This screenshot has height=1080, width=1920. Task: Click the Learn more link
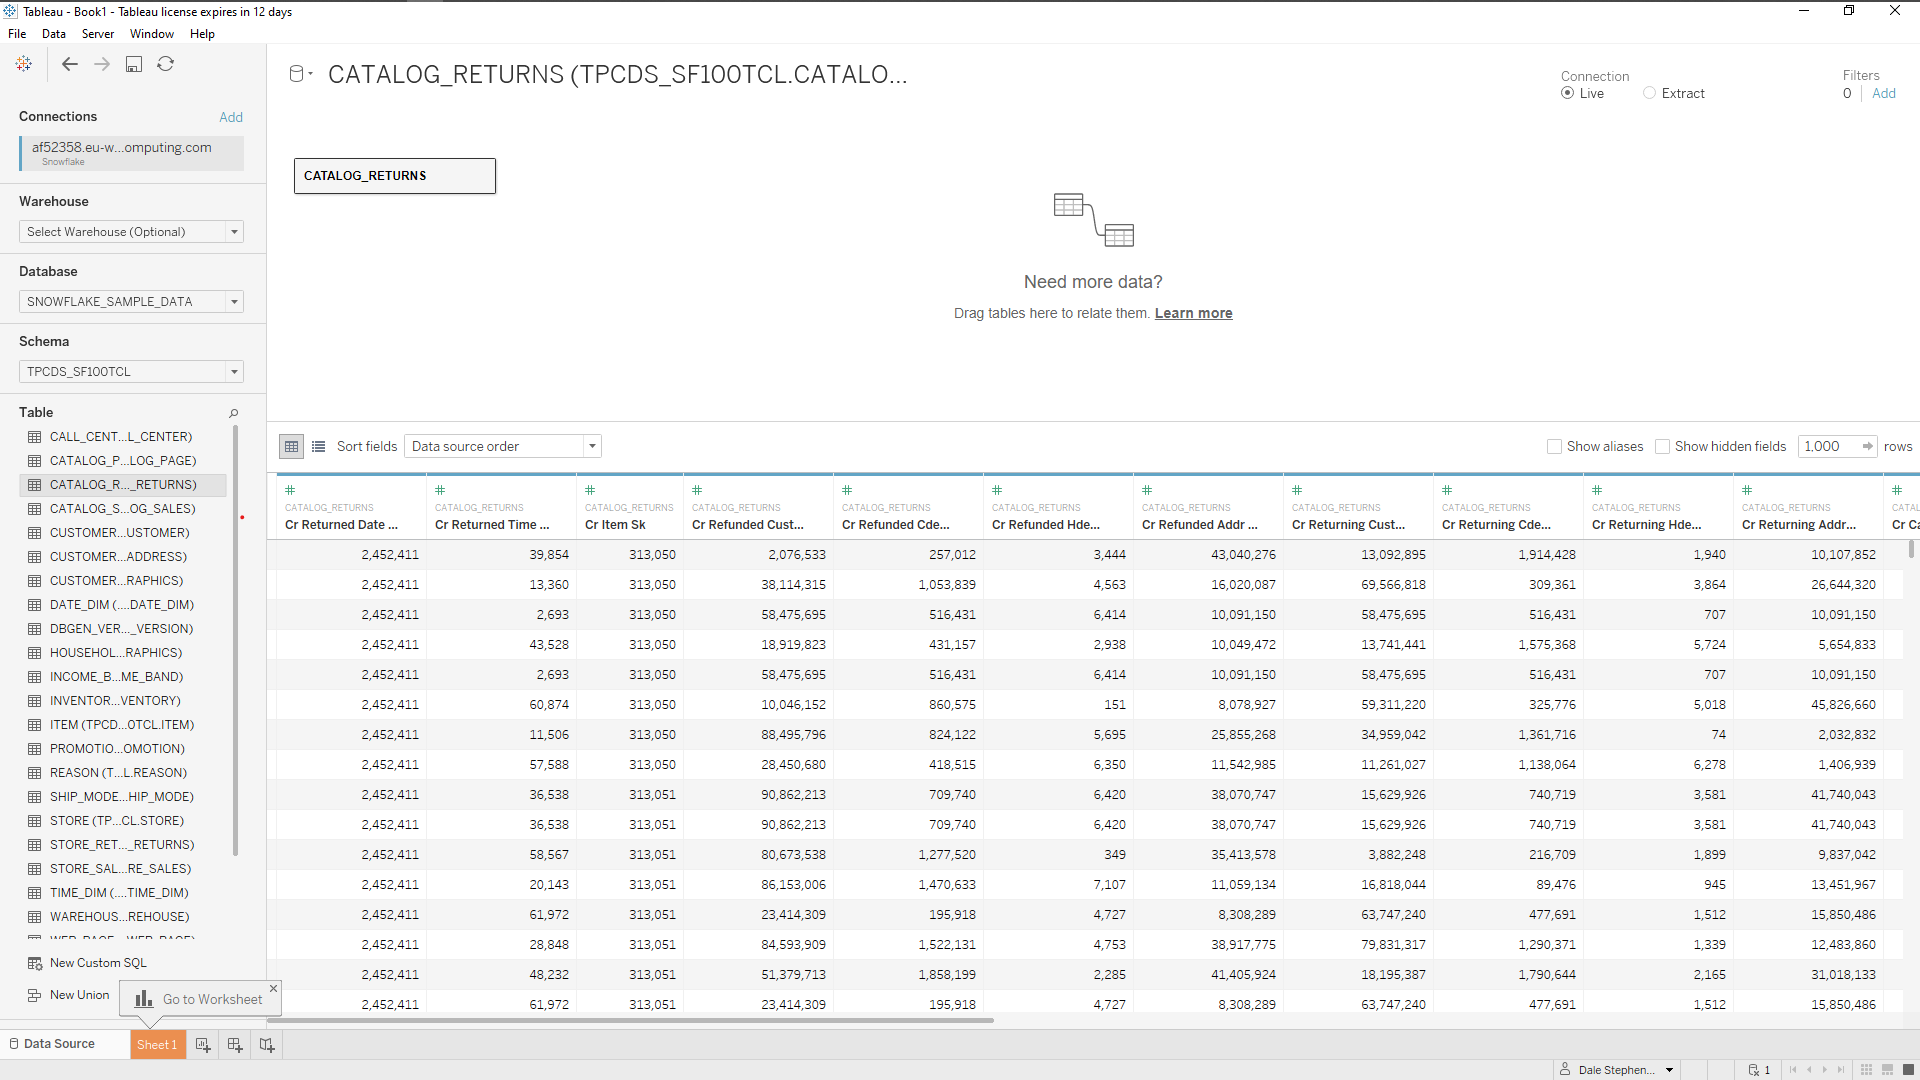1193,313
